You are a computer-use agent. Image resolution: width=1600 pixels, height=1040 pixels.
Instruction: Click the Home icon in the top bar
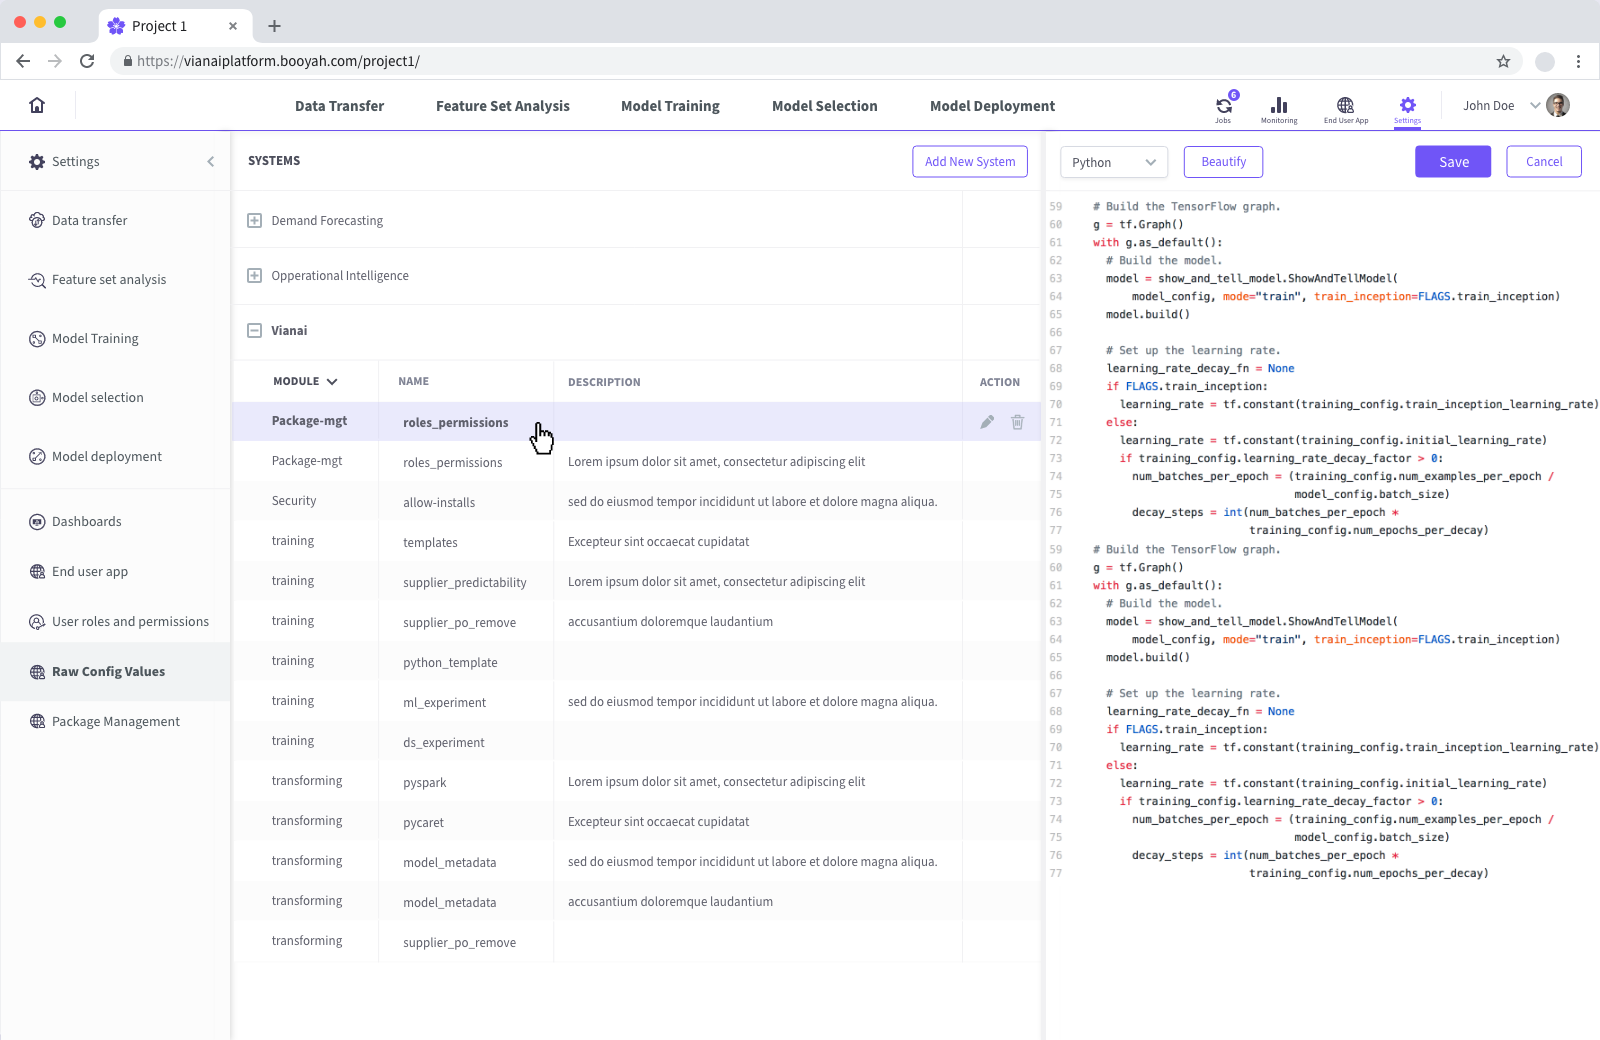click(37, 104)
